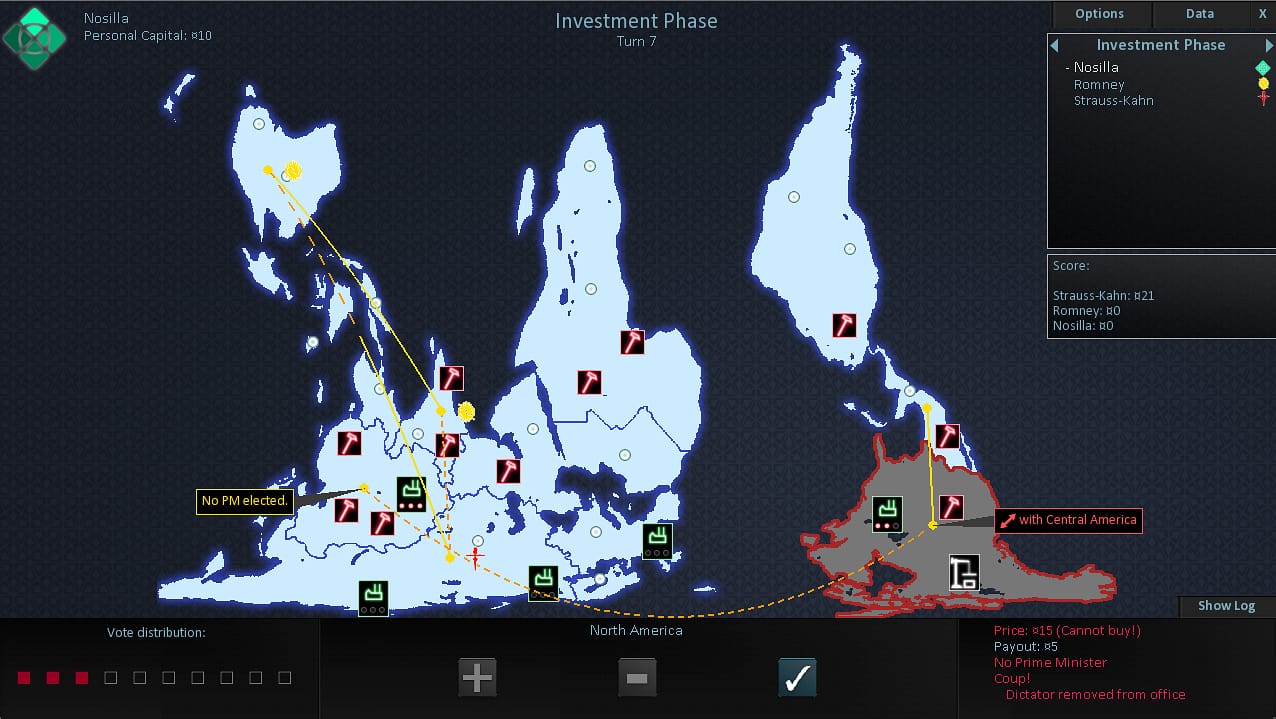Open the Options menu
Screen dimensions: 1276x719
pos(1100,13)
